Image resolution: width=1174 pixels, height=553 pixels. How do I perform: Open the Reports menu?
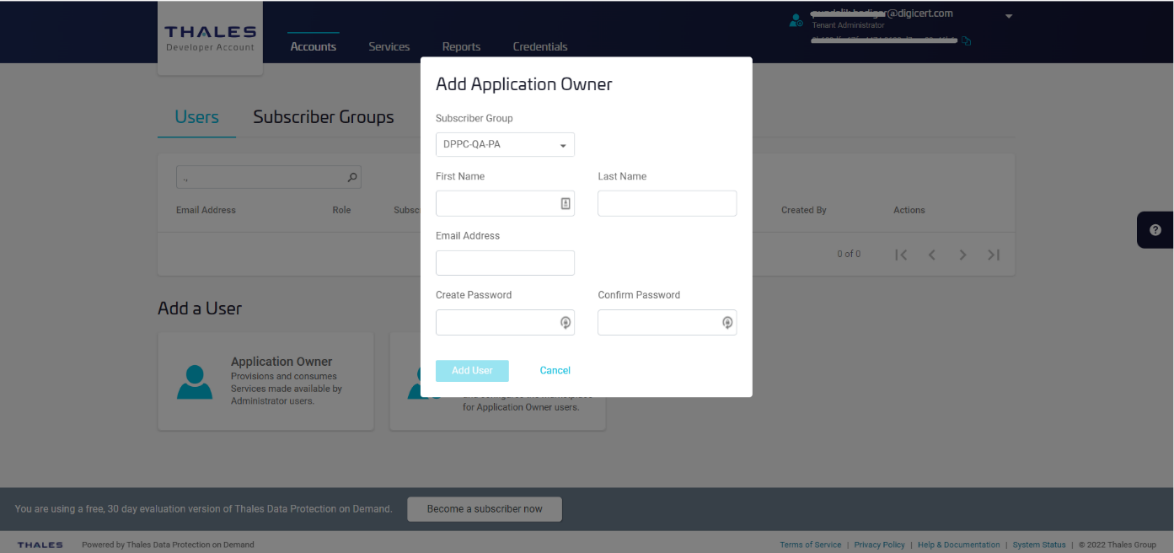tap(461, 47)
